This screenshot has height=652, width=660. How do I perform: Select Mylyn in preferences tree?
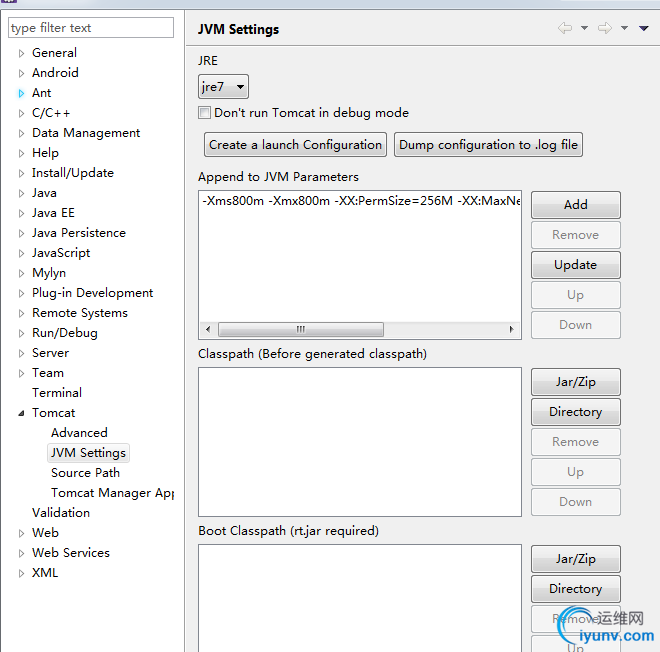coord(49,273)
